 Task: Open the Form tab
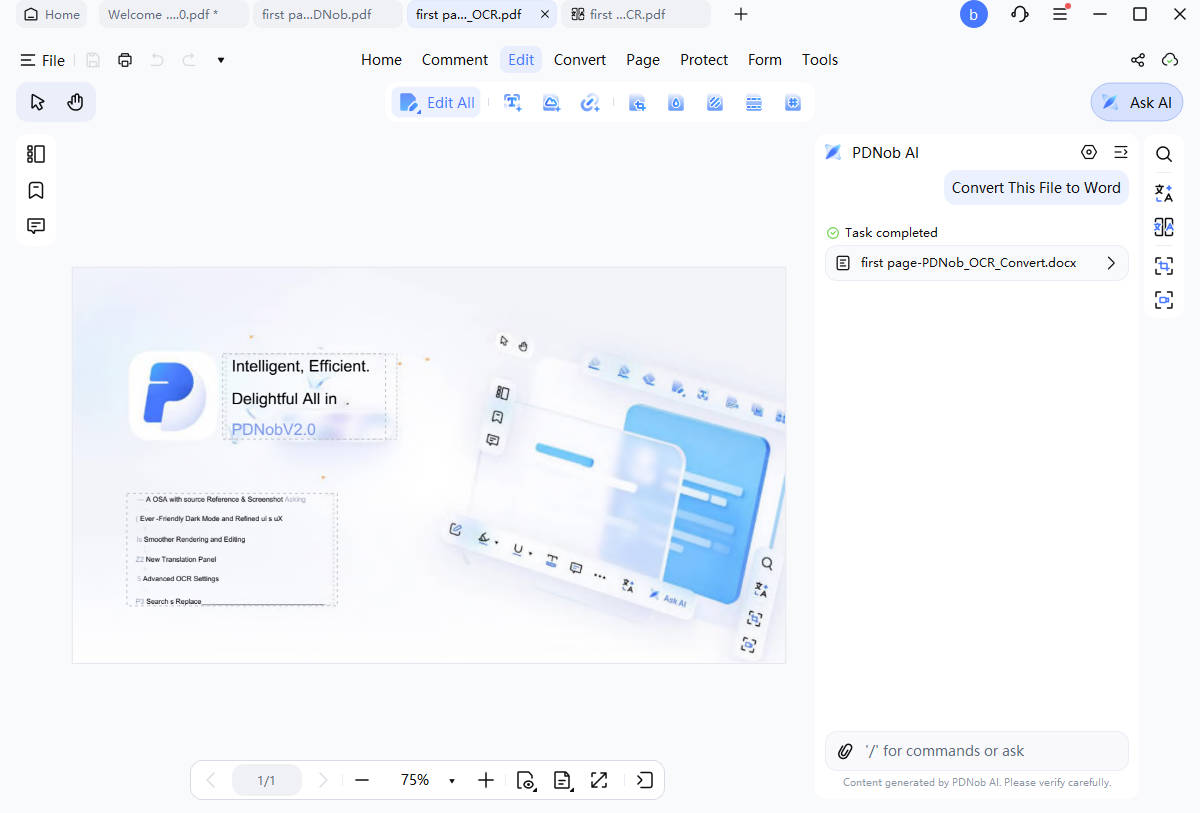click(x=765, y=60)
